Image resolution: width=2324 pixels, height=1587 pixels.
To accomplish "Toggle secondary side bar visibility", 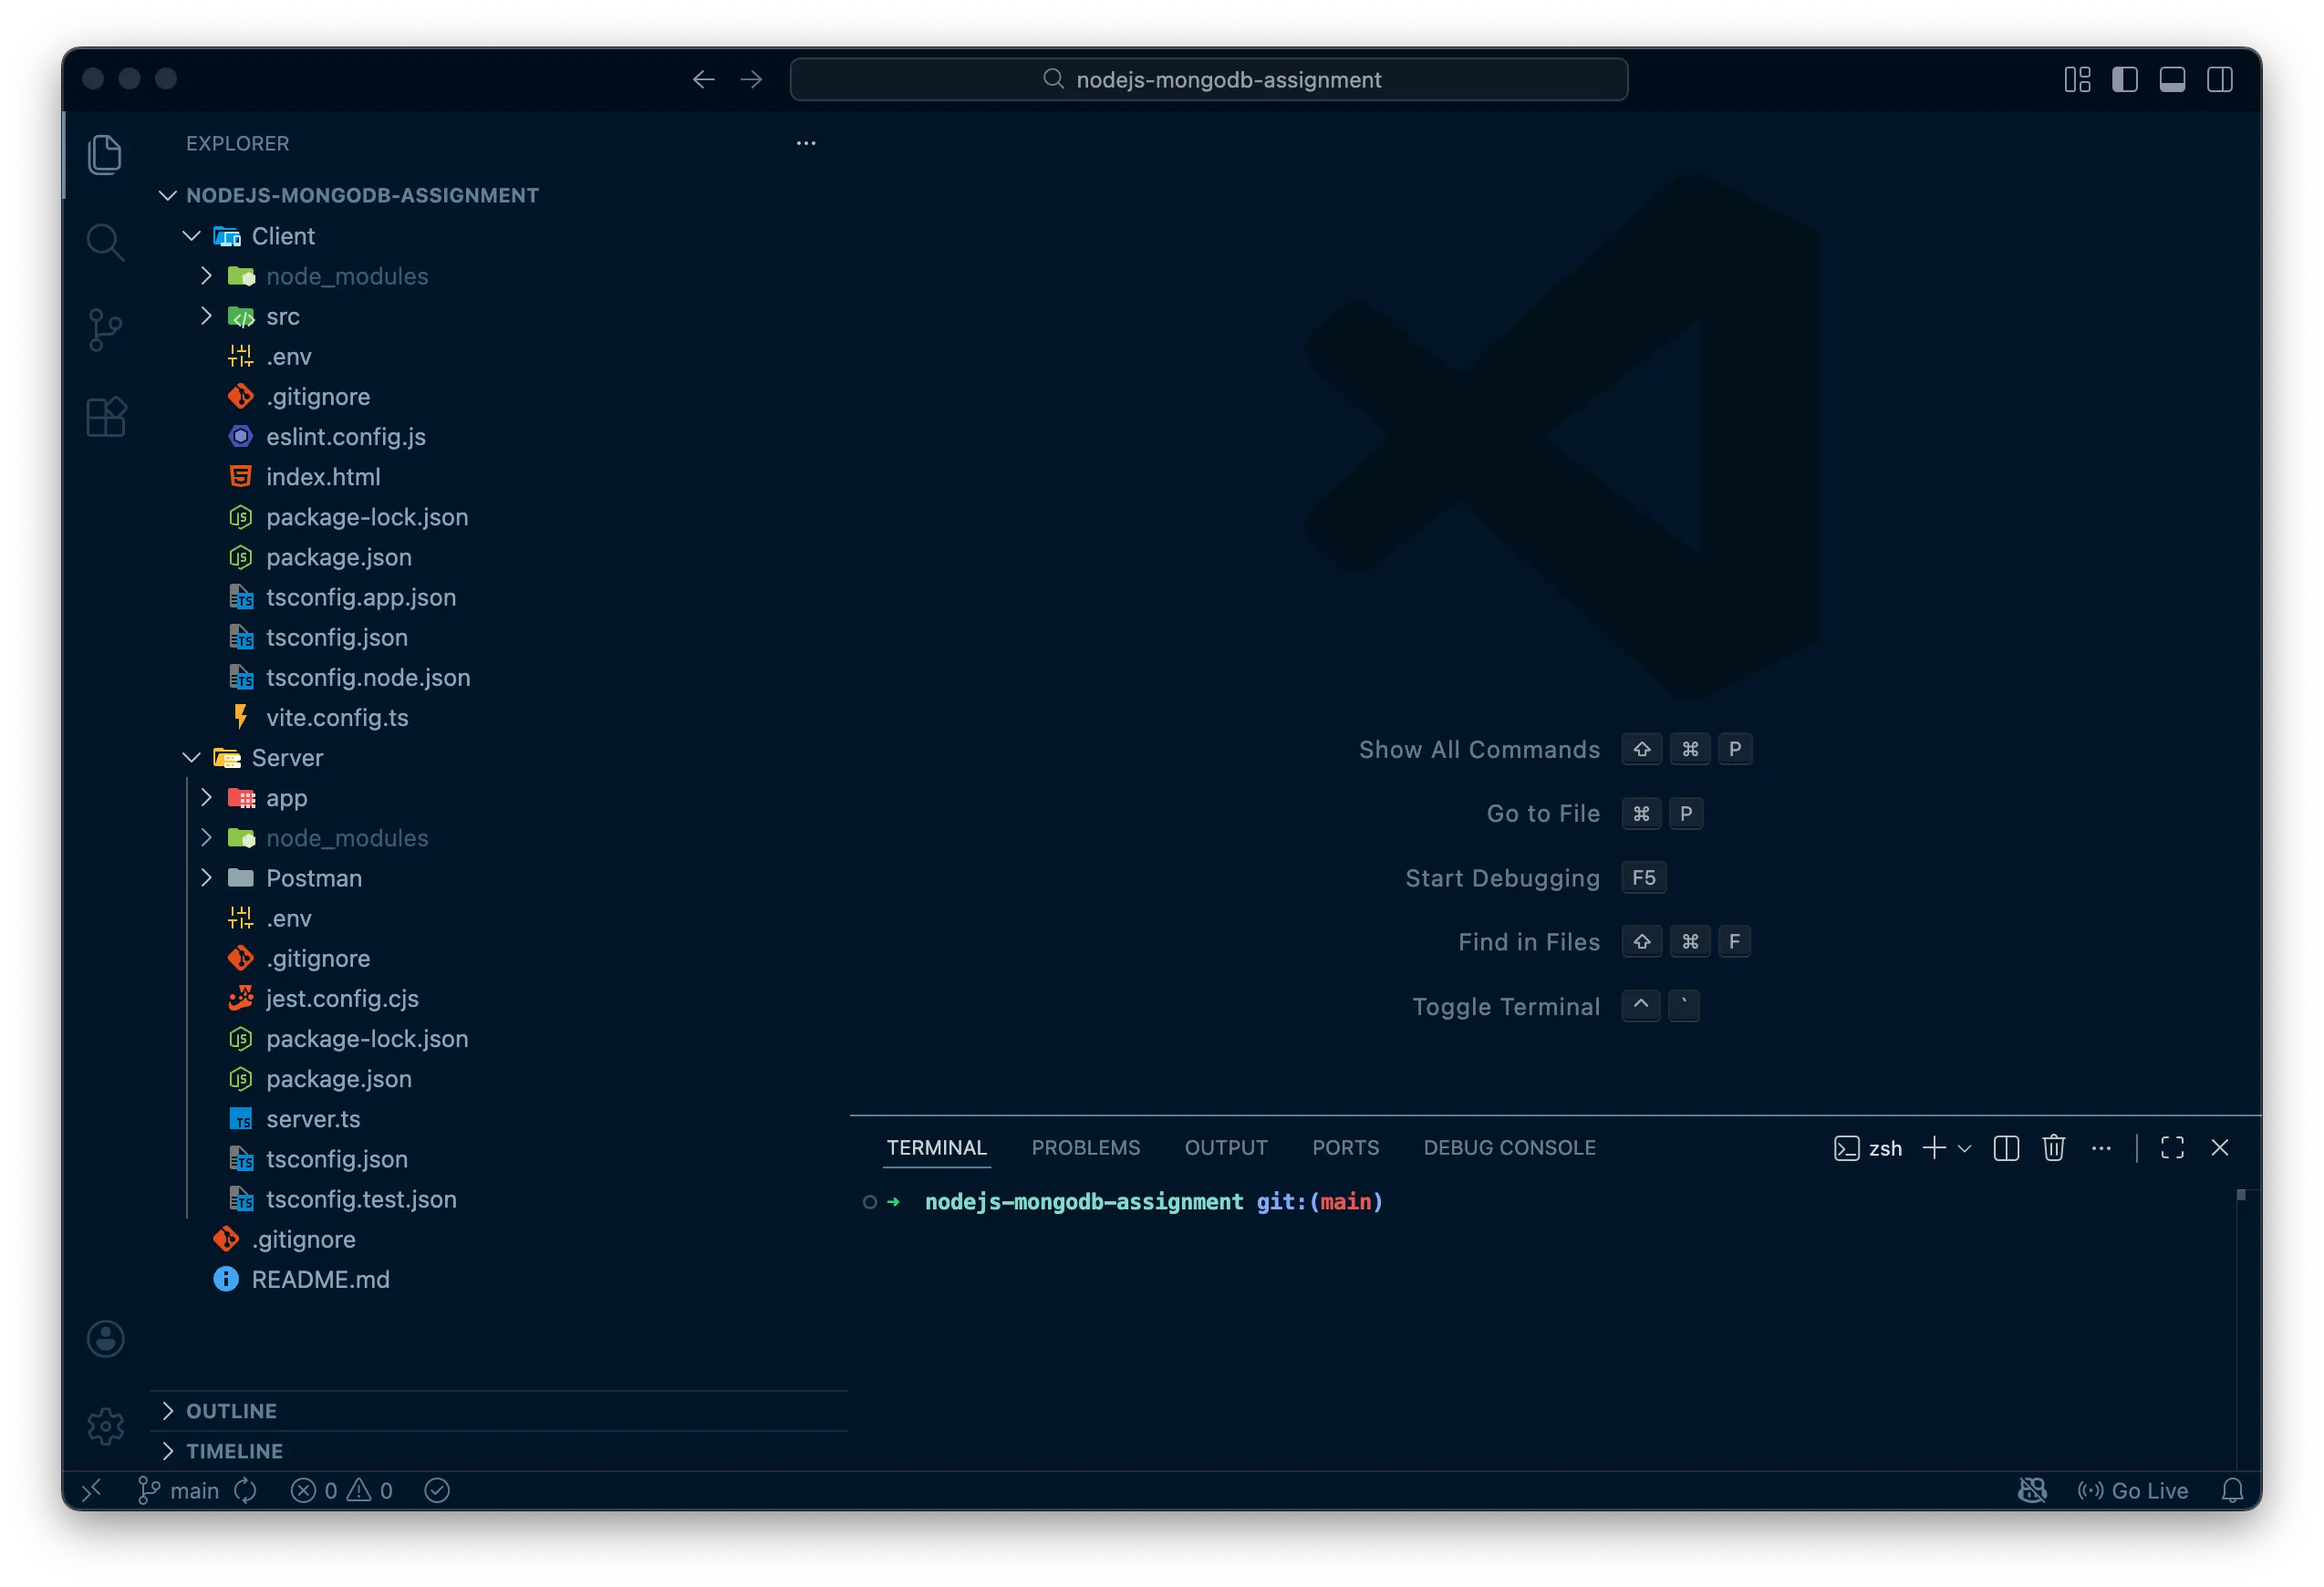I will point(2219,79).
